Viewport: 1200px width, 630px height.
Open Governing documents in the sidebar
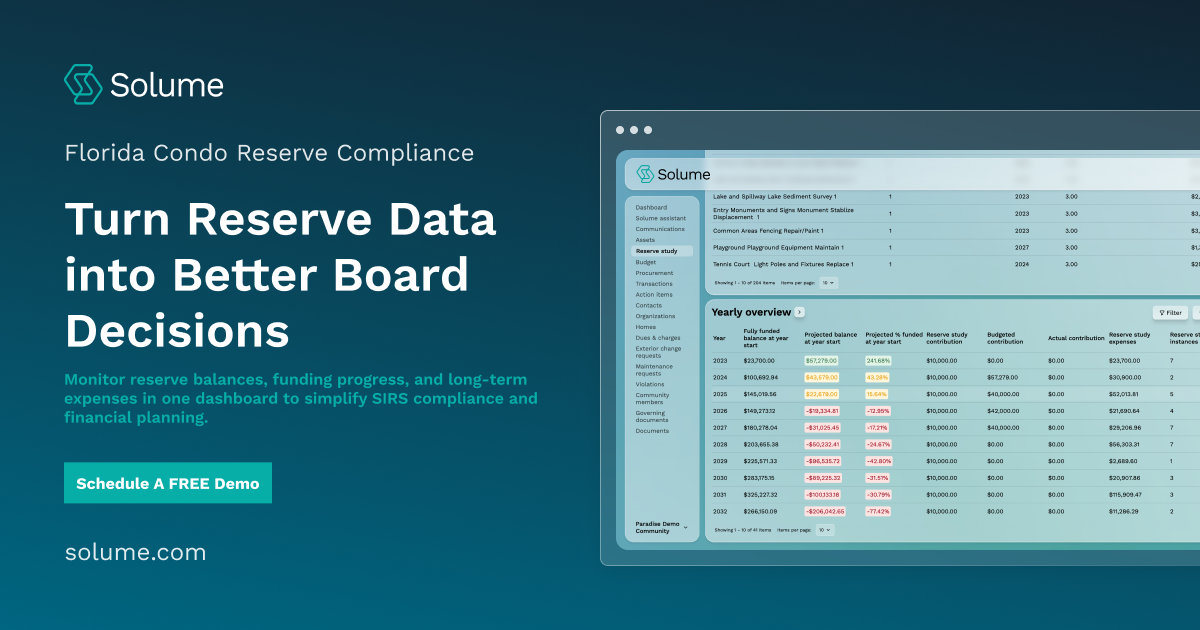(654, 416)
